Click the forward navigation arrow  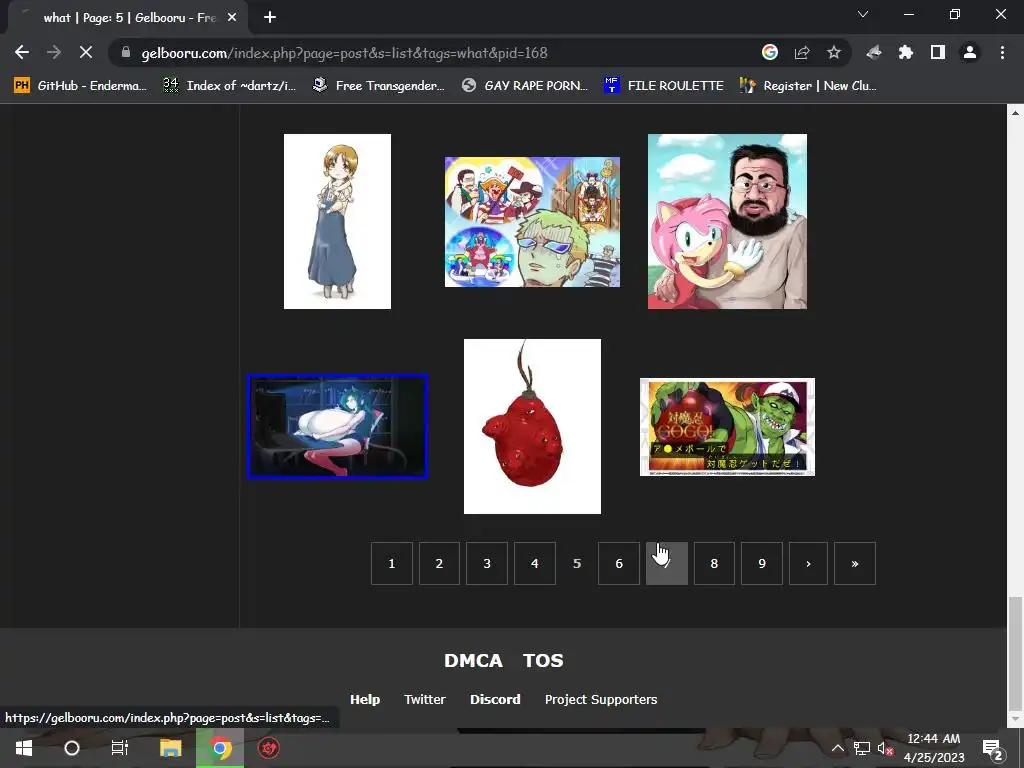pos(54,52)
